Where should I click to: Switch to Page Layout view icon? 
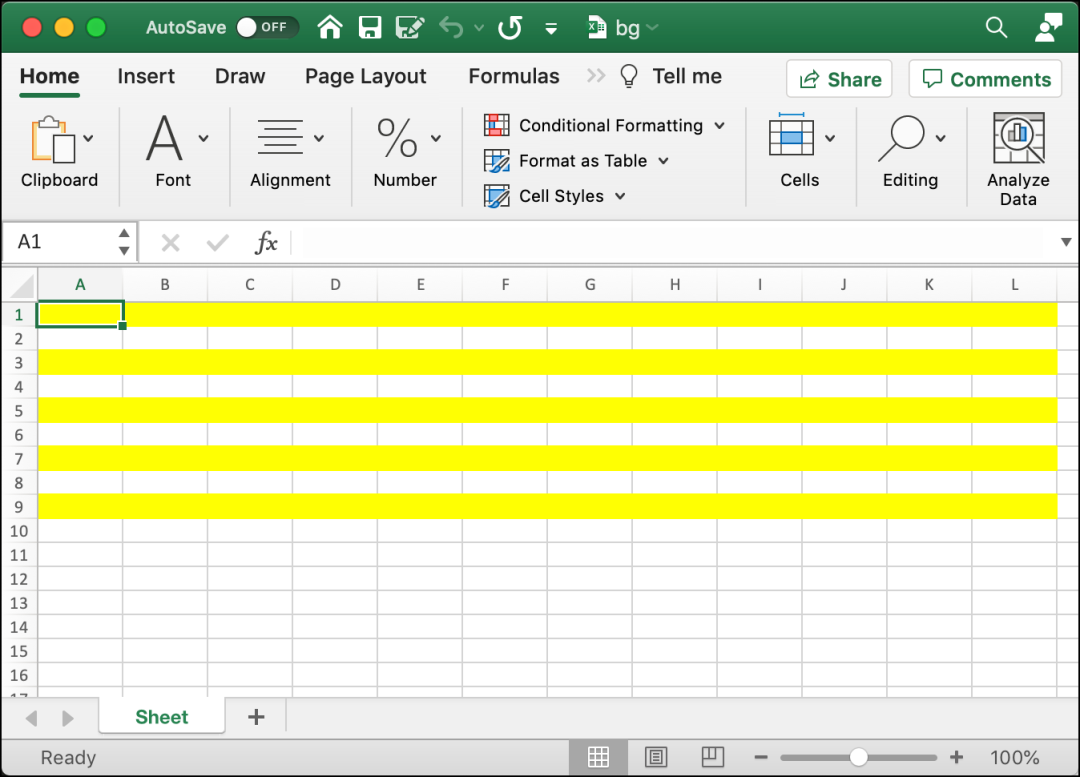coord(656,758)
